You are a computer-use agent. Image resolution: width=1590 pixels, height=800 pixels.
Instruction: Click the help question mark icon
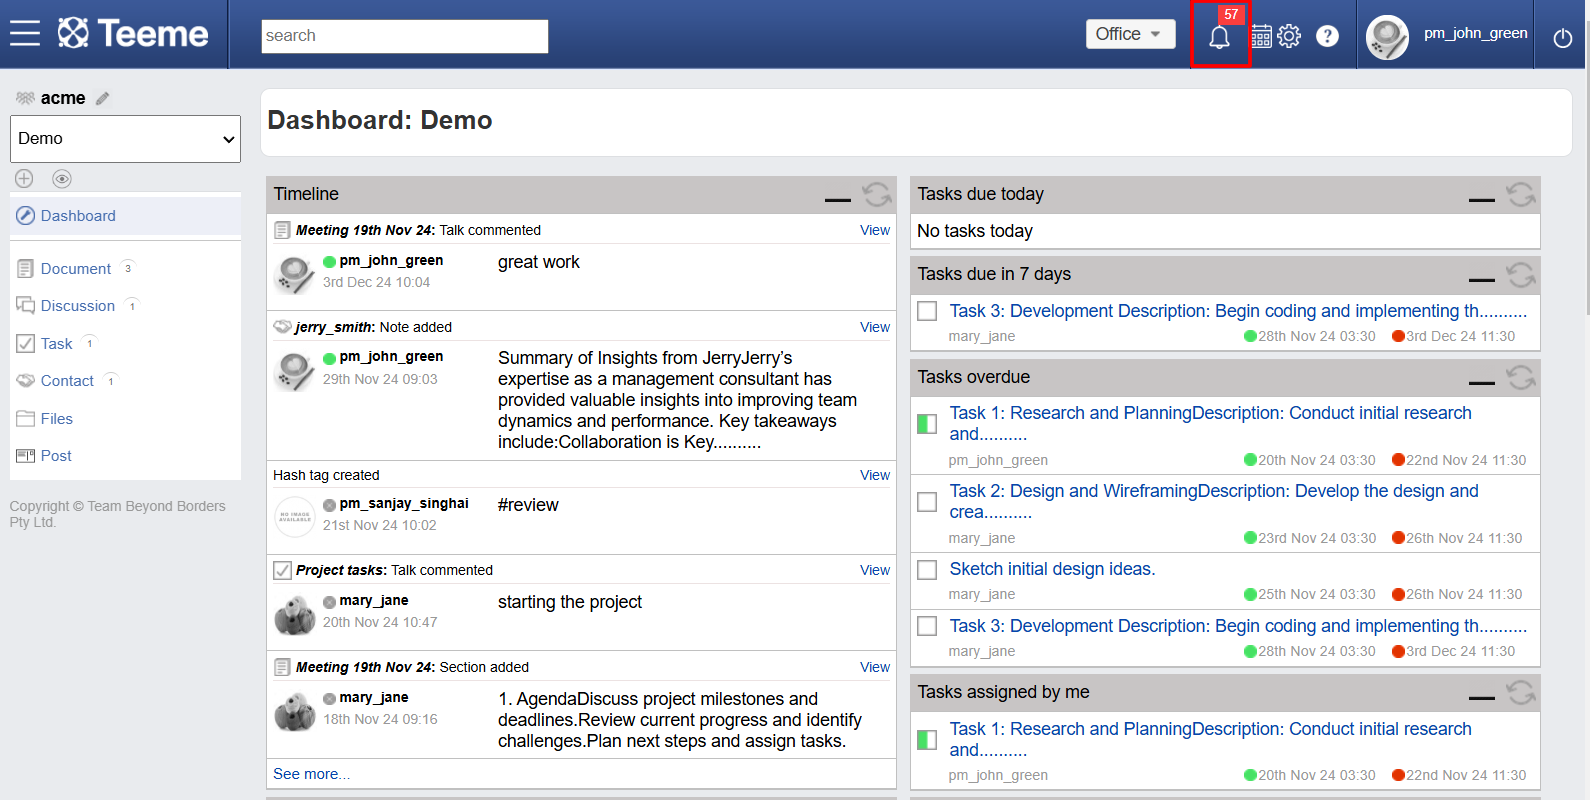(x=1327, y=36)
